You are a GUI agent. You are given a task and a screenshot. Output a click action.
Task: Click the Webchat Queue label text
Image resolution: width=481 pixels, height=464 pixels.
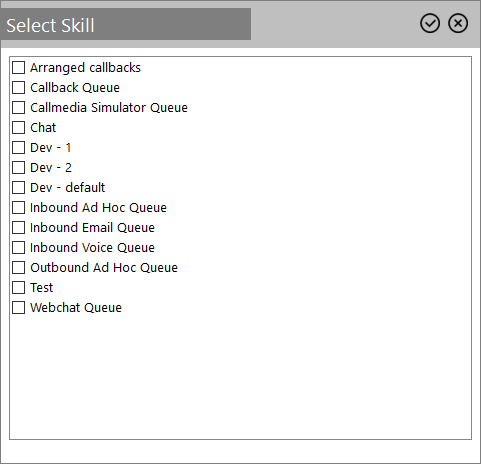point(76,308)
